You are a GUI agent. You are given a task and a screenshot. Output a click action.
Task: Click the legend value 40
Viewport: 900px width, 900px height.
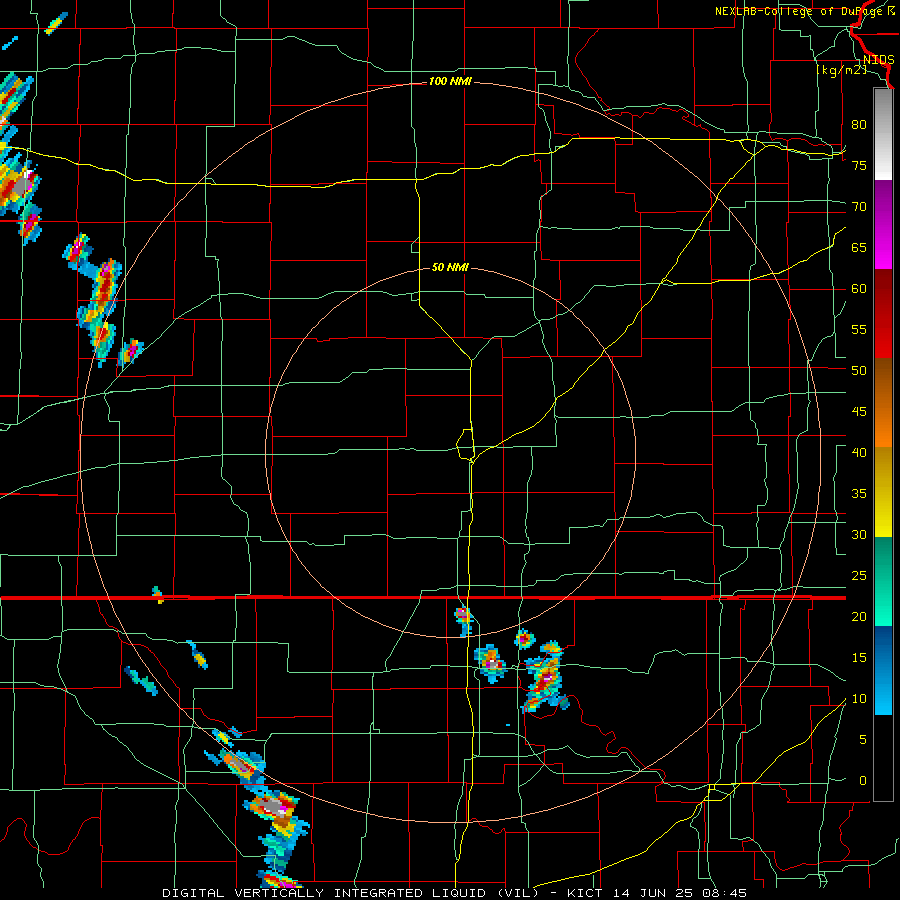[x=859, y=452]
